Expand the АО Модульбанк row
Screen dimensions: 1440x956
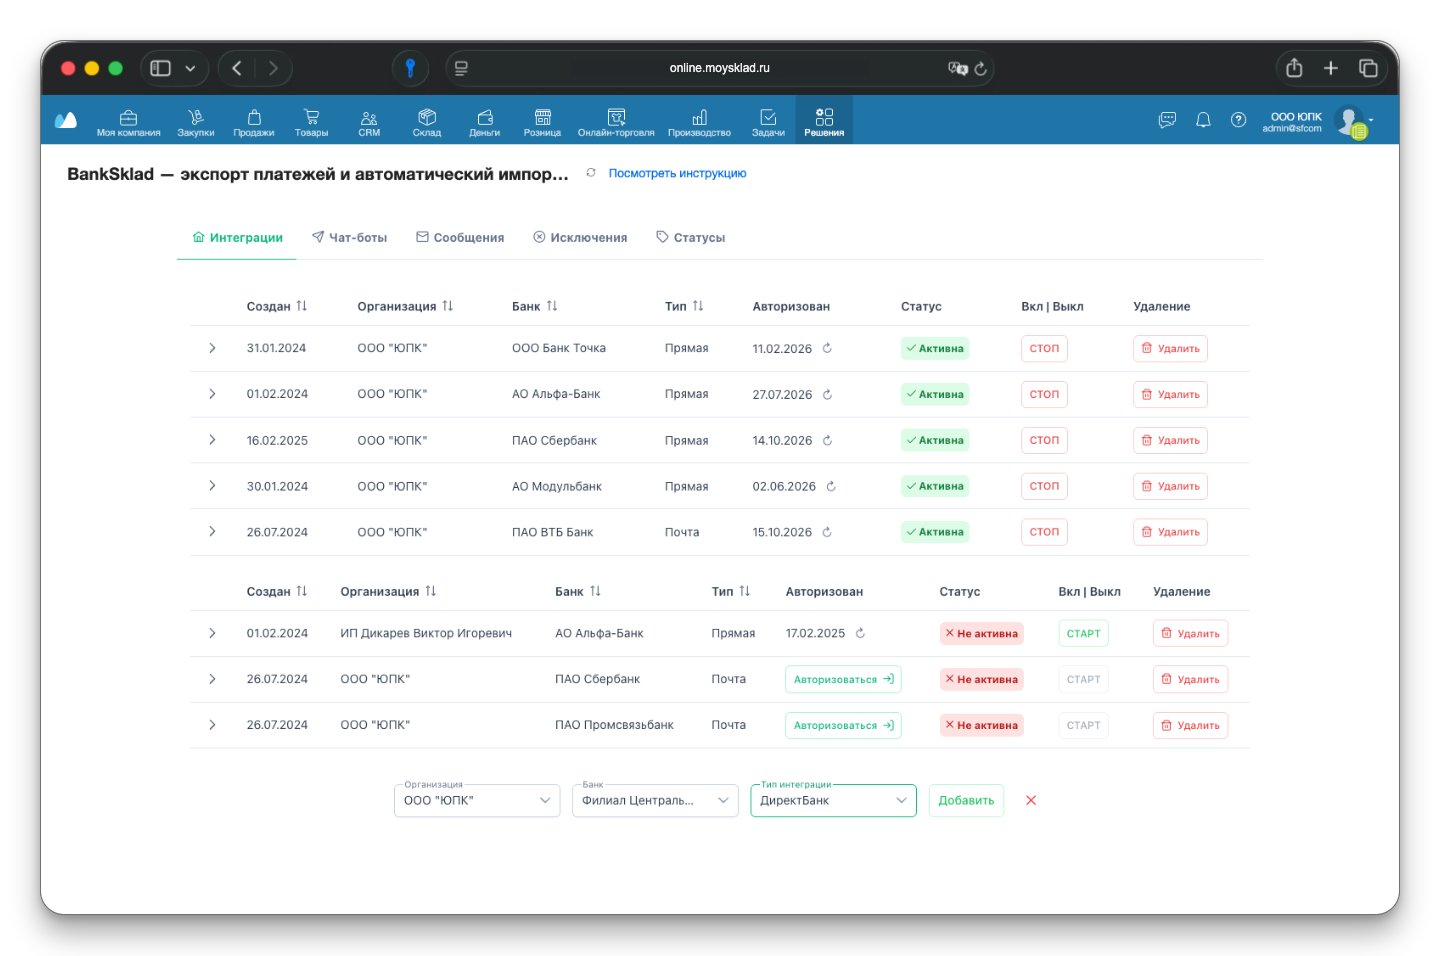coord(212,486)
